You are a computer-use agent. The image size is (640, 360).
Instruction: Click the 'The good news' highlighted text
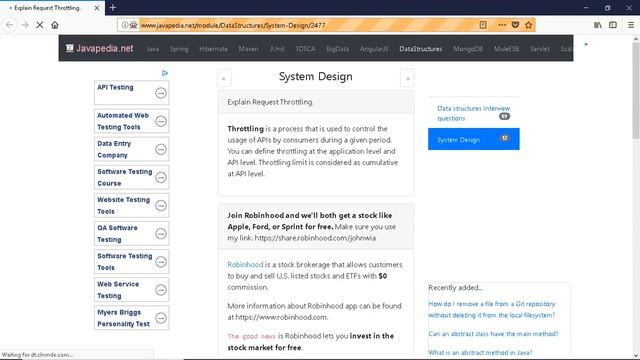point(251,336)
